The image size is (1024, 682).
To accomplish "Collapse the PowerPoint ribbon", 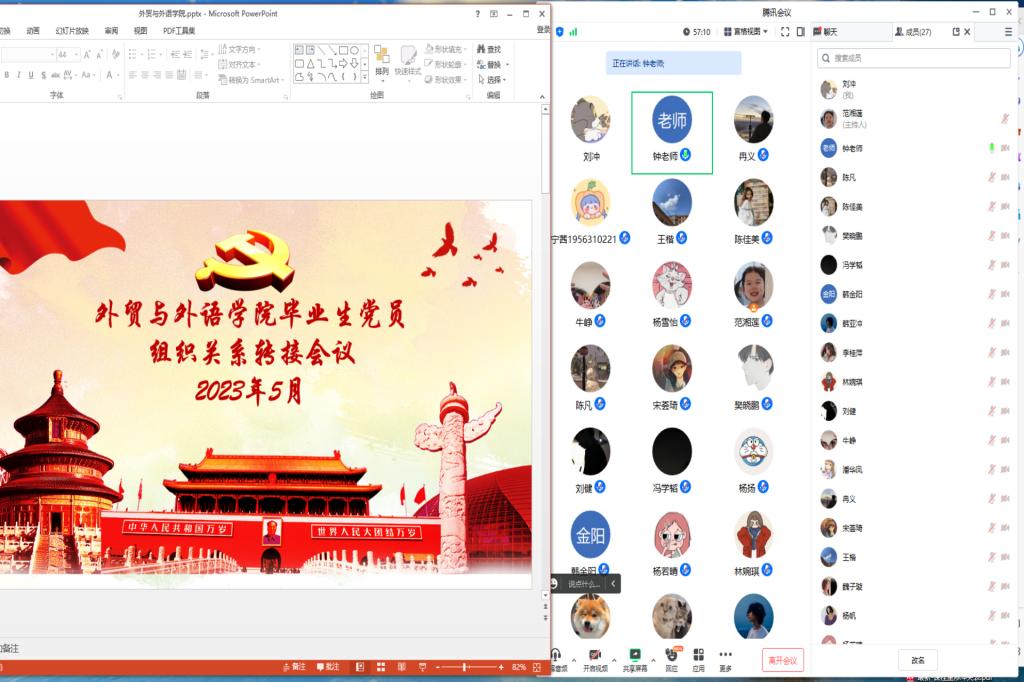I will click(x=542, y=97).
